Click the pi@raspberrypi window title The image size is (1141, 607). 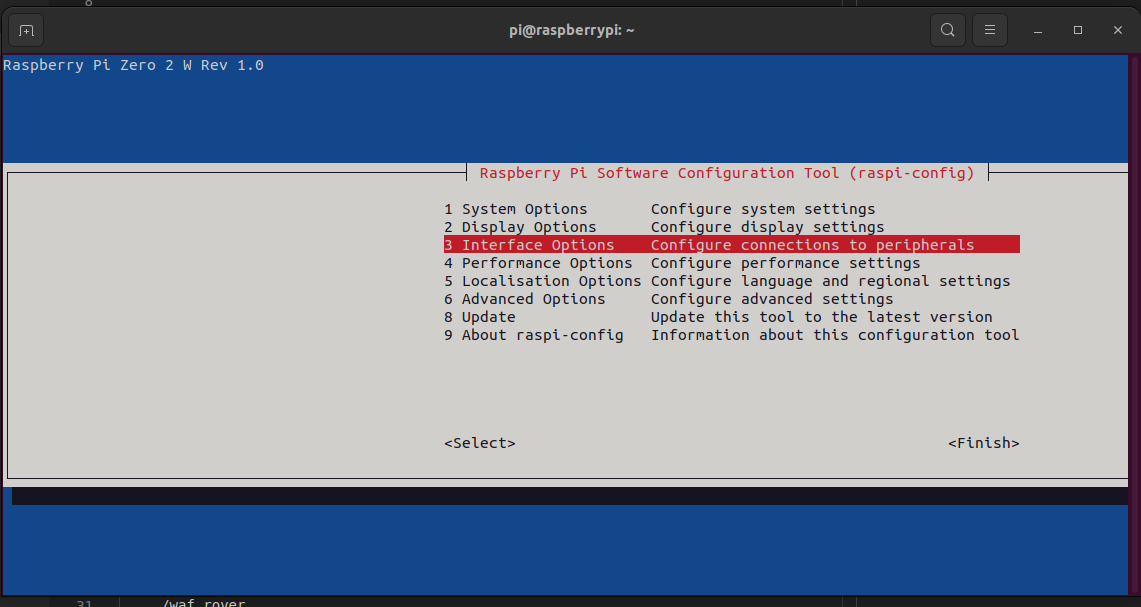click(x=571, y=30)
